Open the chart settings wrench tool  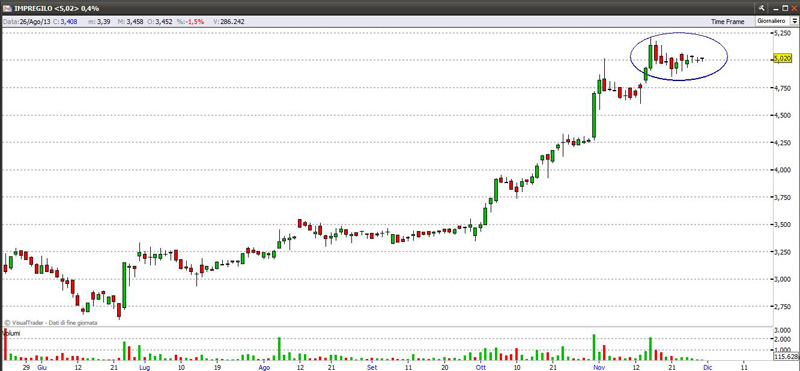point(761,8)
